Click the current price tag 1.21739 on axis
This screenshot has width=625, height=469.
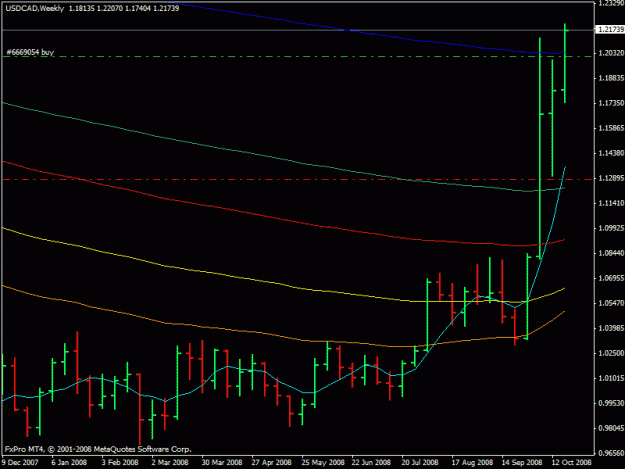coord(609,29)
